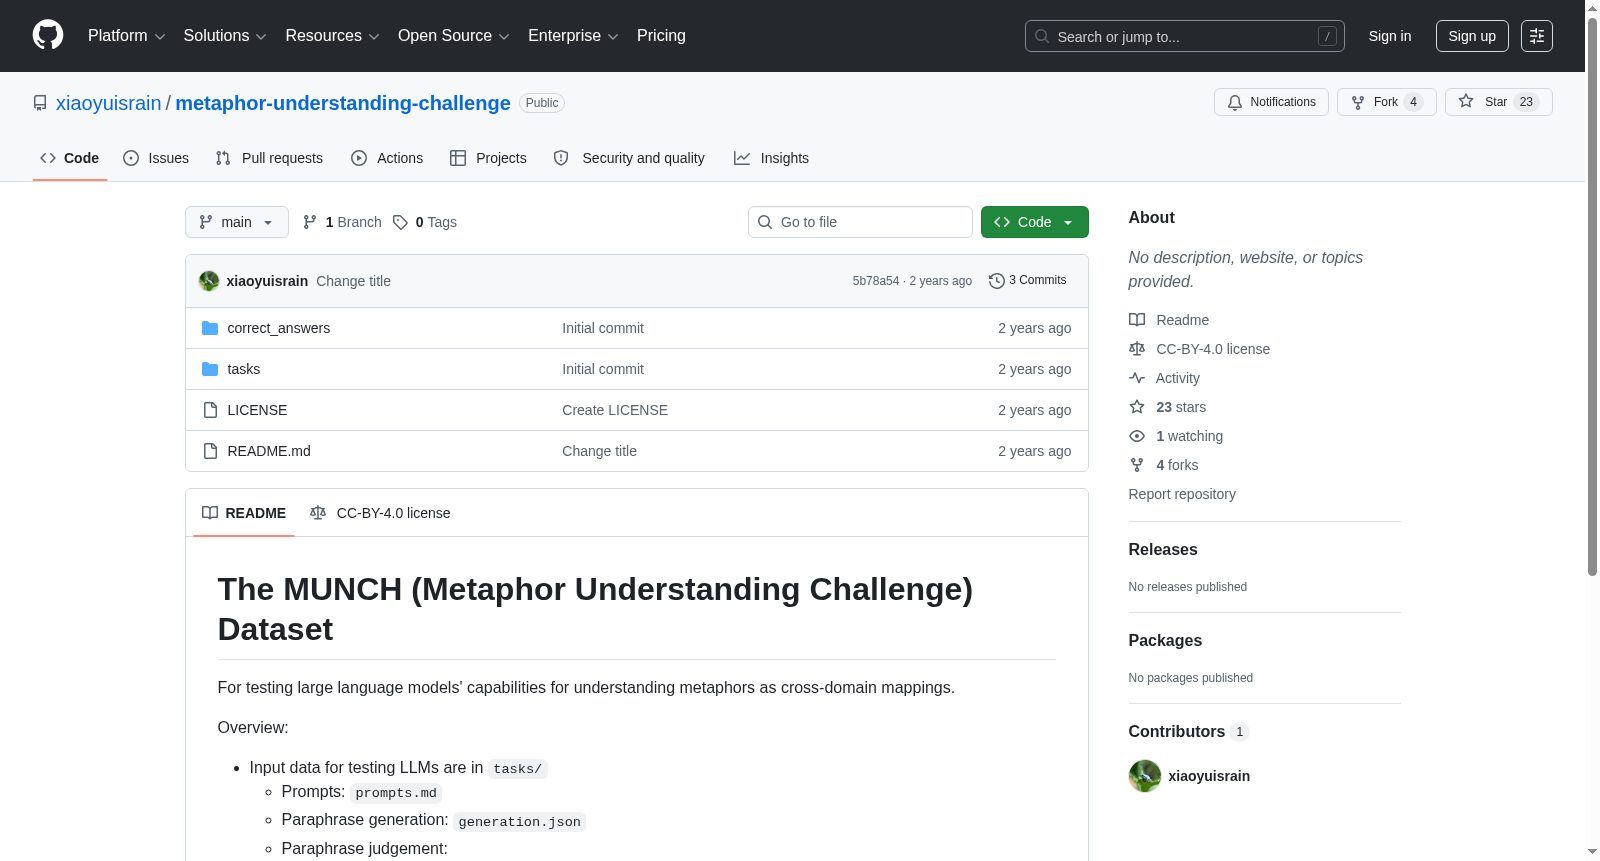Open the global navigation icon beside Sign up
The width and height of the screenshot is (1600, 861).
(1537, 36)
